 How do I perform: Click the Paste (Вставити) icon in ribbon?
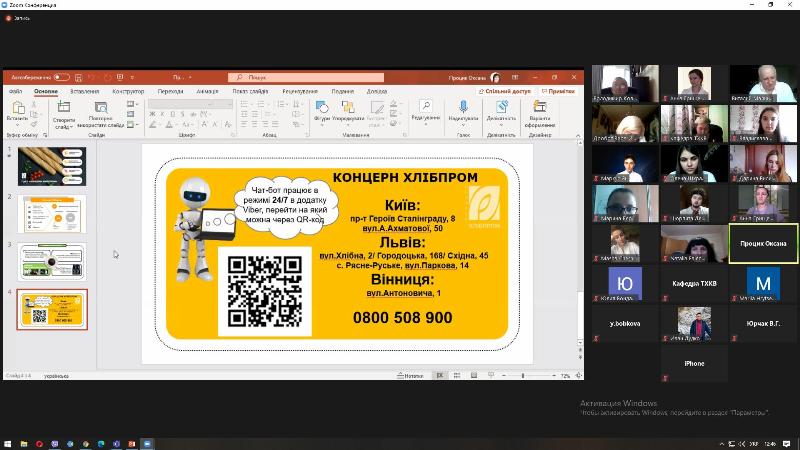tap(17, 106)
